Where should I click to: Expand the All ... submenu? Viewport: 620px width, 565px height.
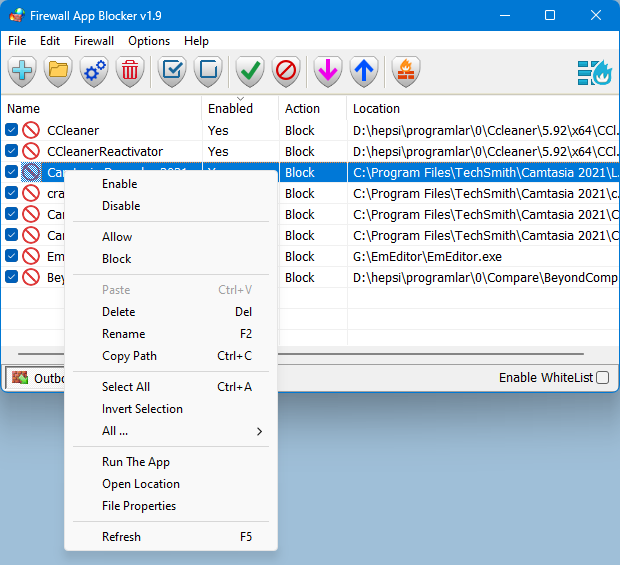[180, 431]
